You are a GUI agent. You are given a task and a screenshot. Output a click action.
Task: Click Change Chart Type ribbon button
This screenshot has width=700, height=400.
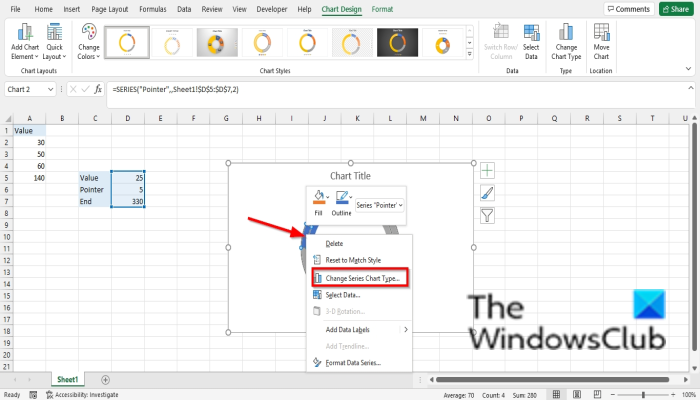pos(566,42)
